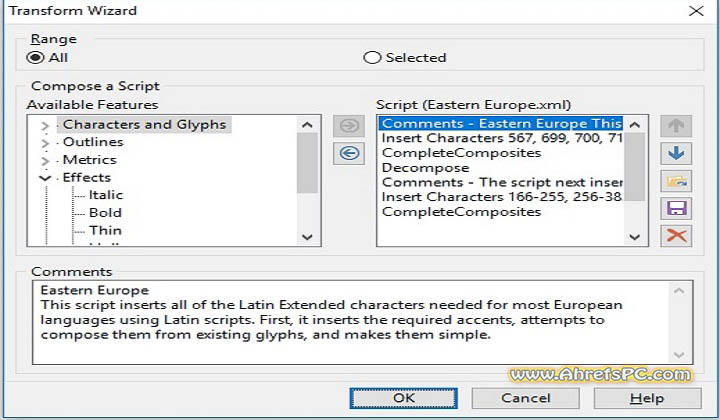Move script item down with blue arrow
Screen dimensions: 720x420
click(x=676, y=153)
